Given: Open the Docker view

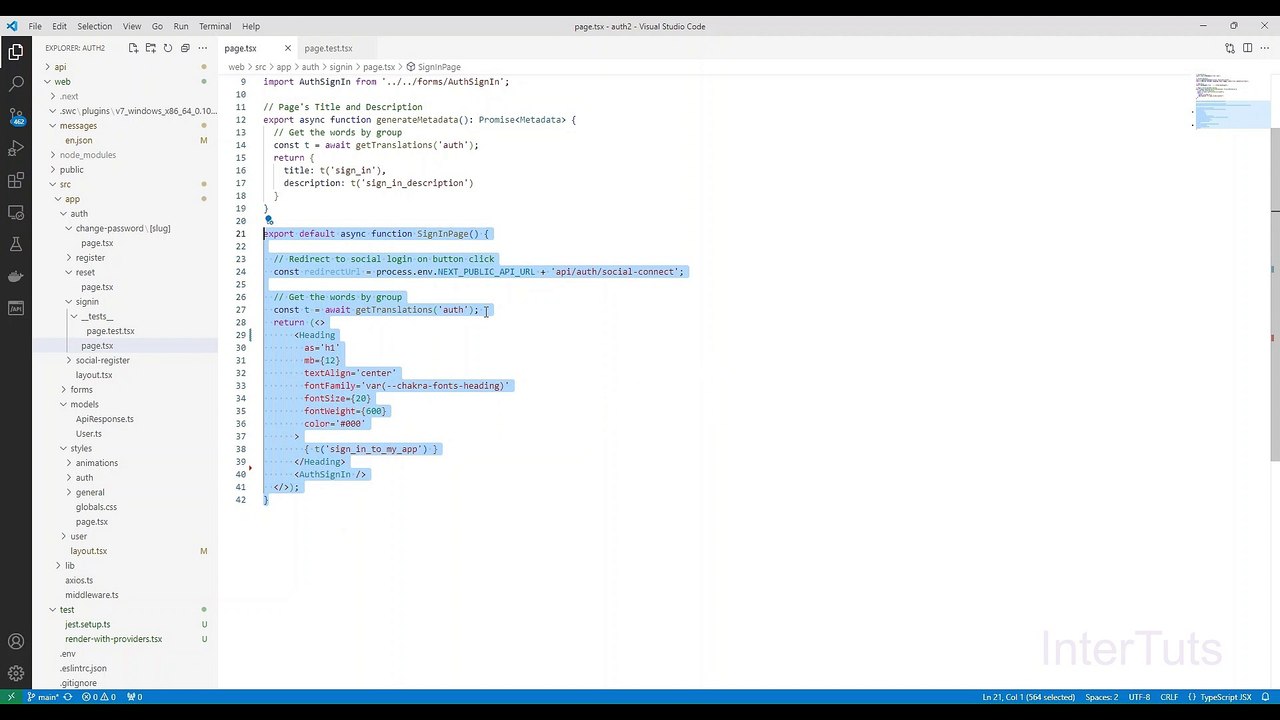Looking at the screenshot, I should coord(16,276).
